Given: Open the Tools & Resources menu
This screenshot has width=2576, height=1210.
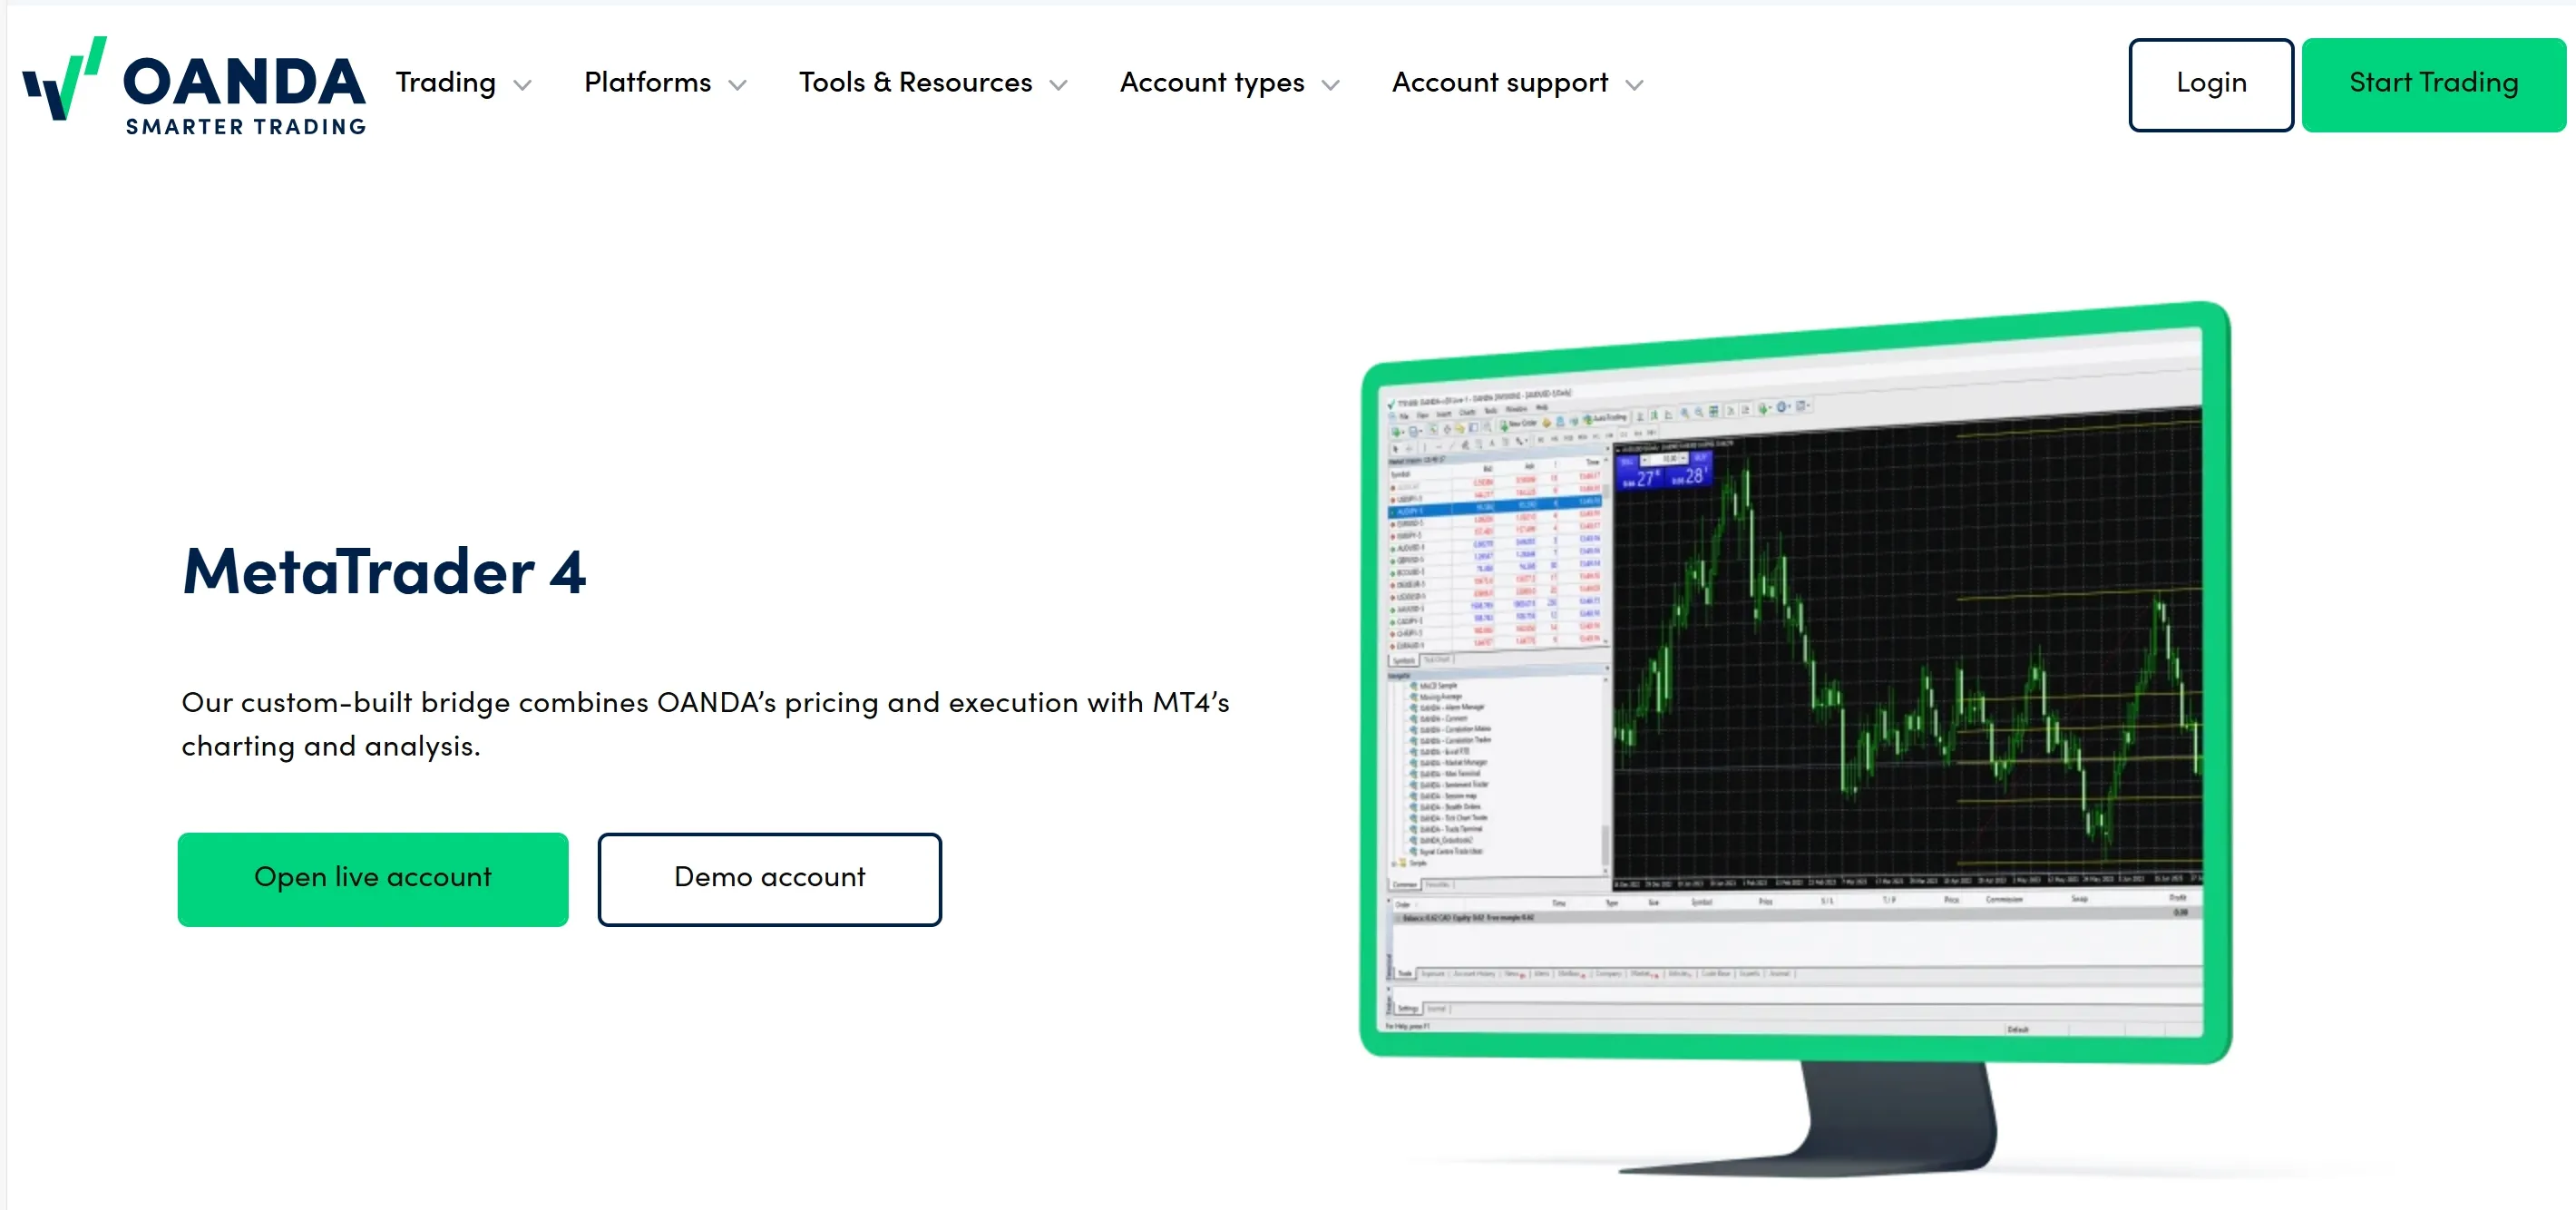Looking at the screenshot, I should pos(915,83).
